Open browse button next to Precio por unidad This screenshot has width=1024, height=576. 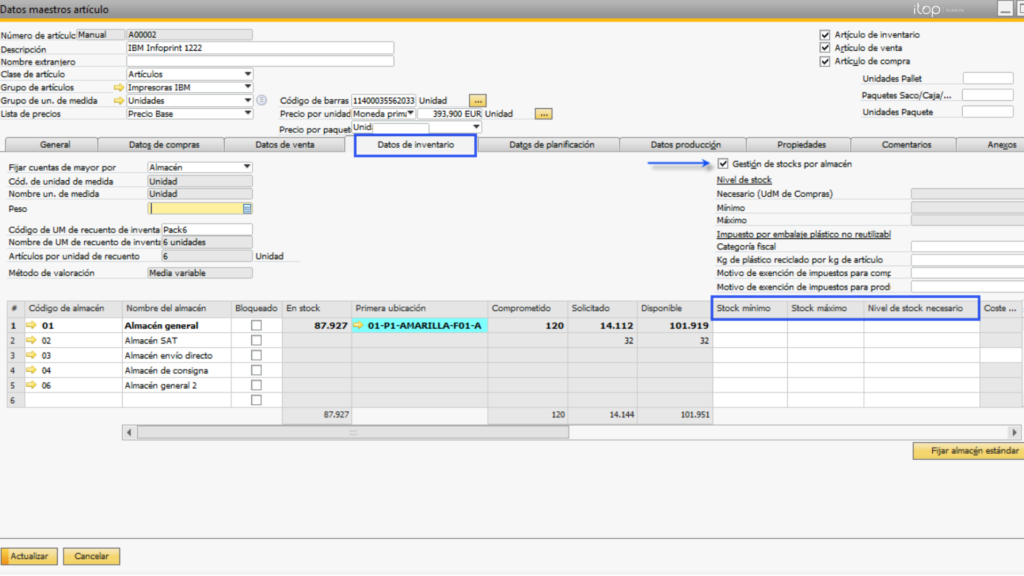pyautogui.click(x=543, y=114)
